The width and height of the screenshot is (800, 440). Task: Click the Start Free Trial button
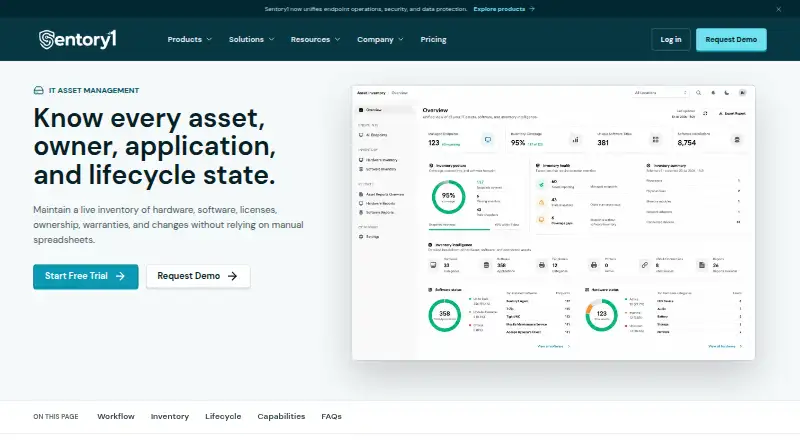(x=86, y=276)
